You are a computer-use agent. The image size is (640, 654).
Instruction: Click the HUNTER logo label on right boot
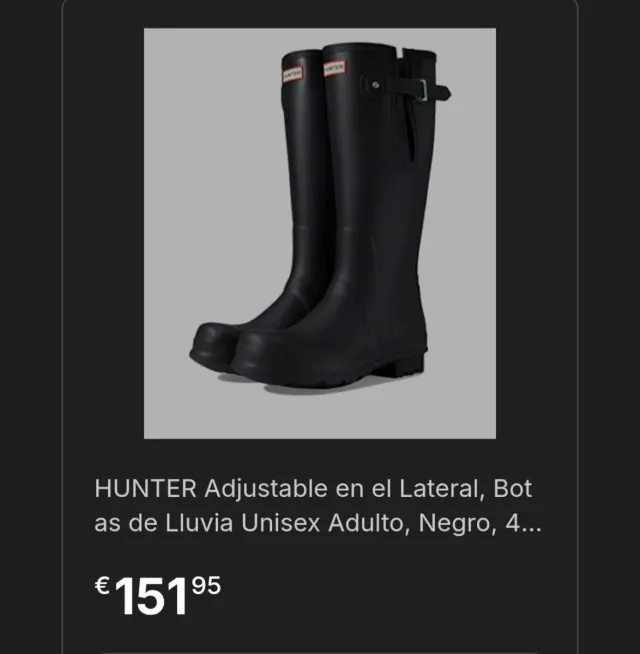click(x=335, y=68)
